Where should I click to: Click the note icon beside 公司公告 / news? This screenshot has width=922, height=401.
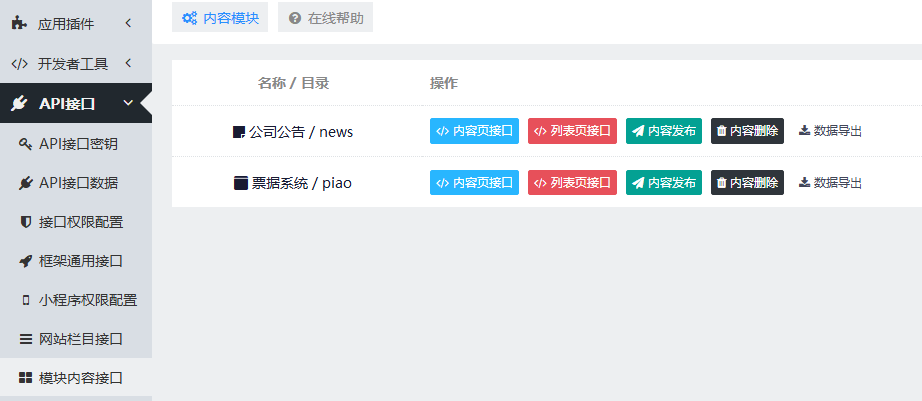(x=238, y=131)
